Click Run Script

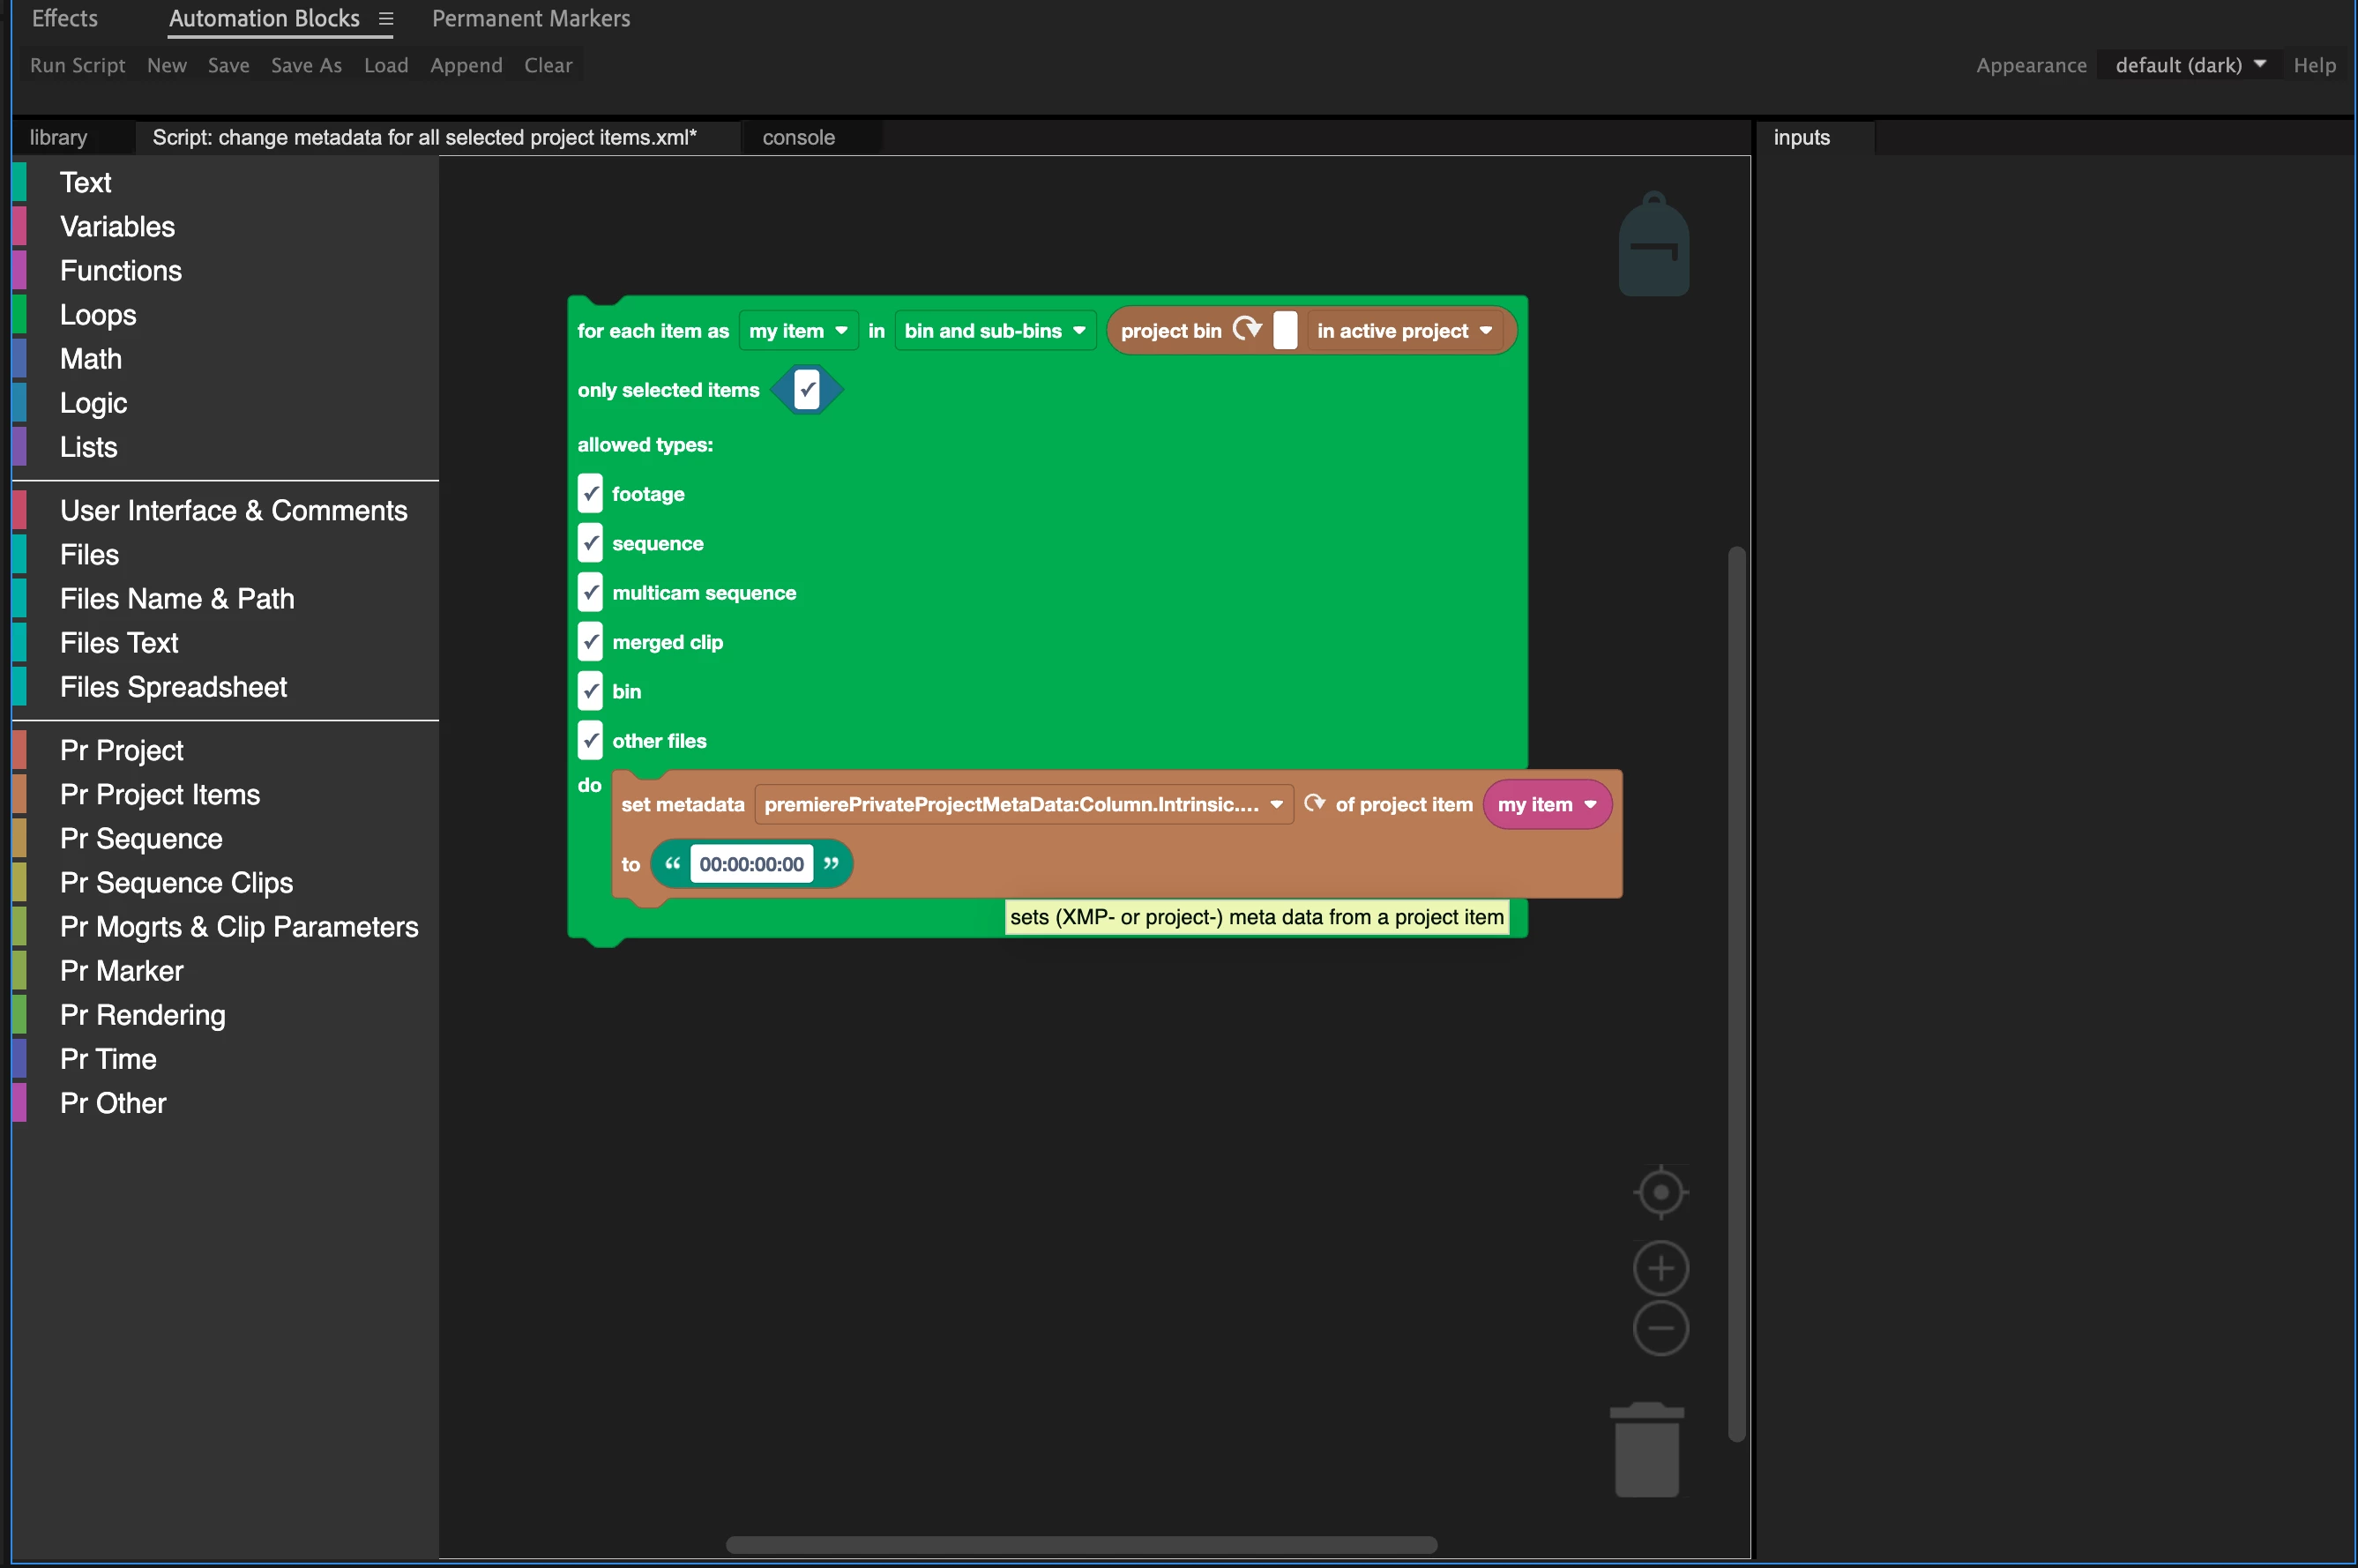tap(77, 65)
